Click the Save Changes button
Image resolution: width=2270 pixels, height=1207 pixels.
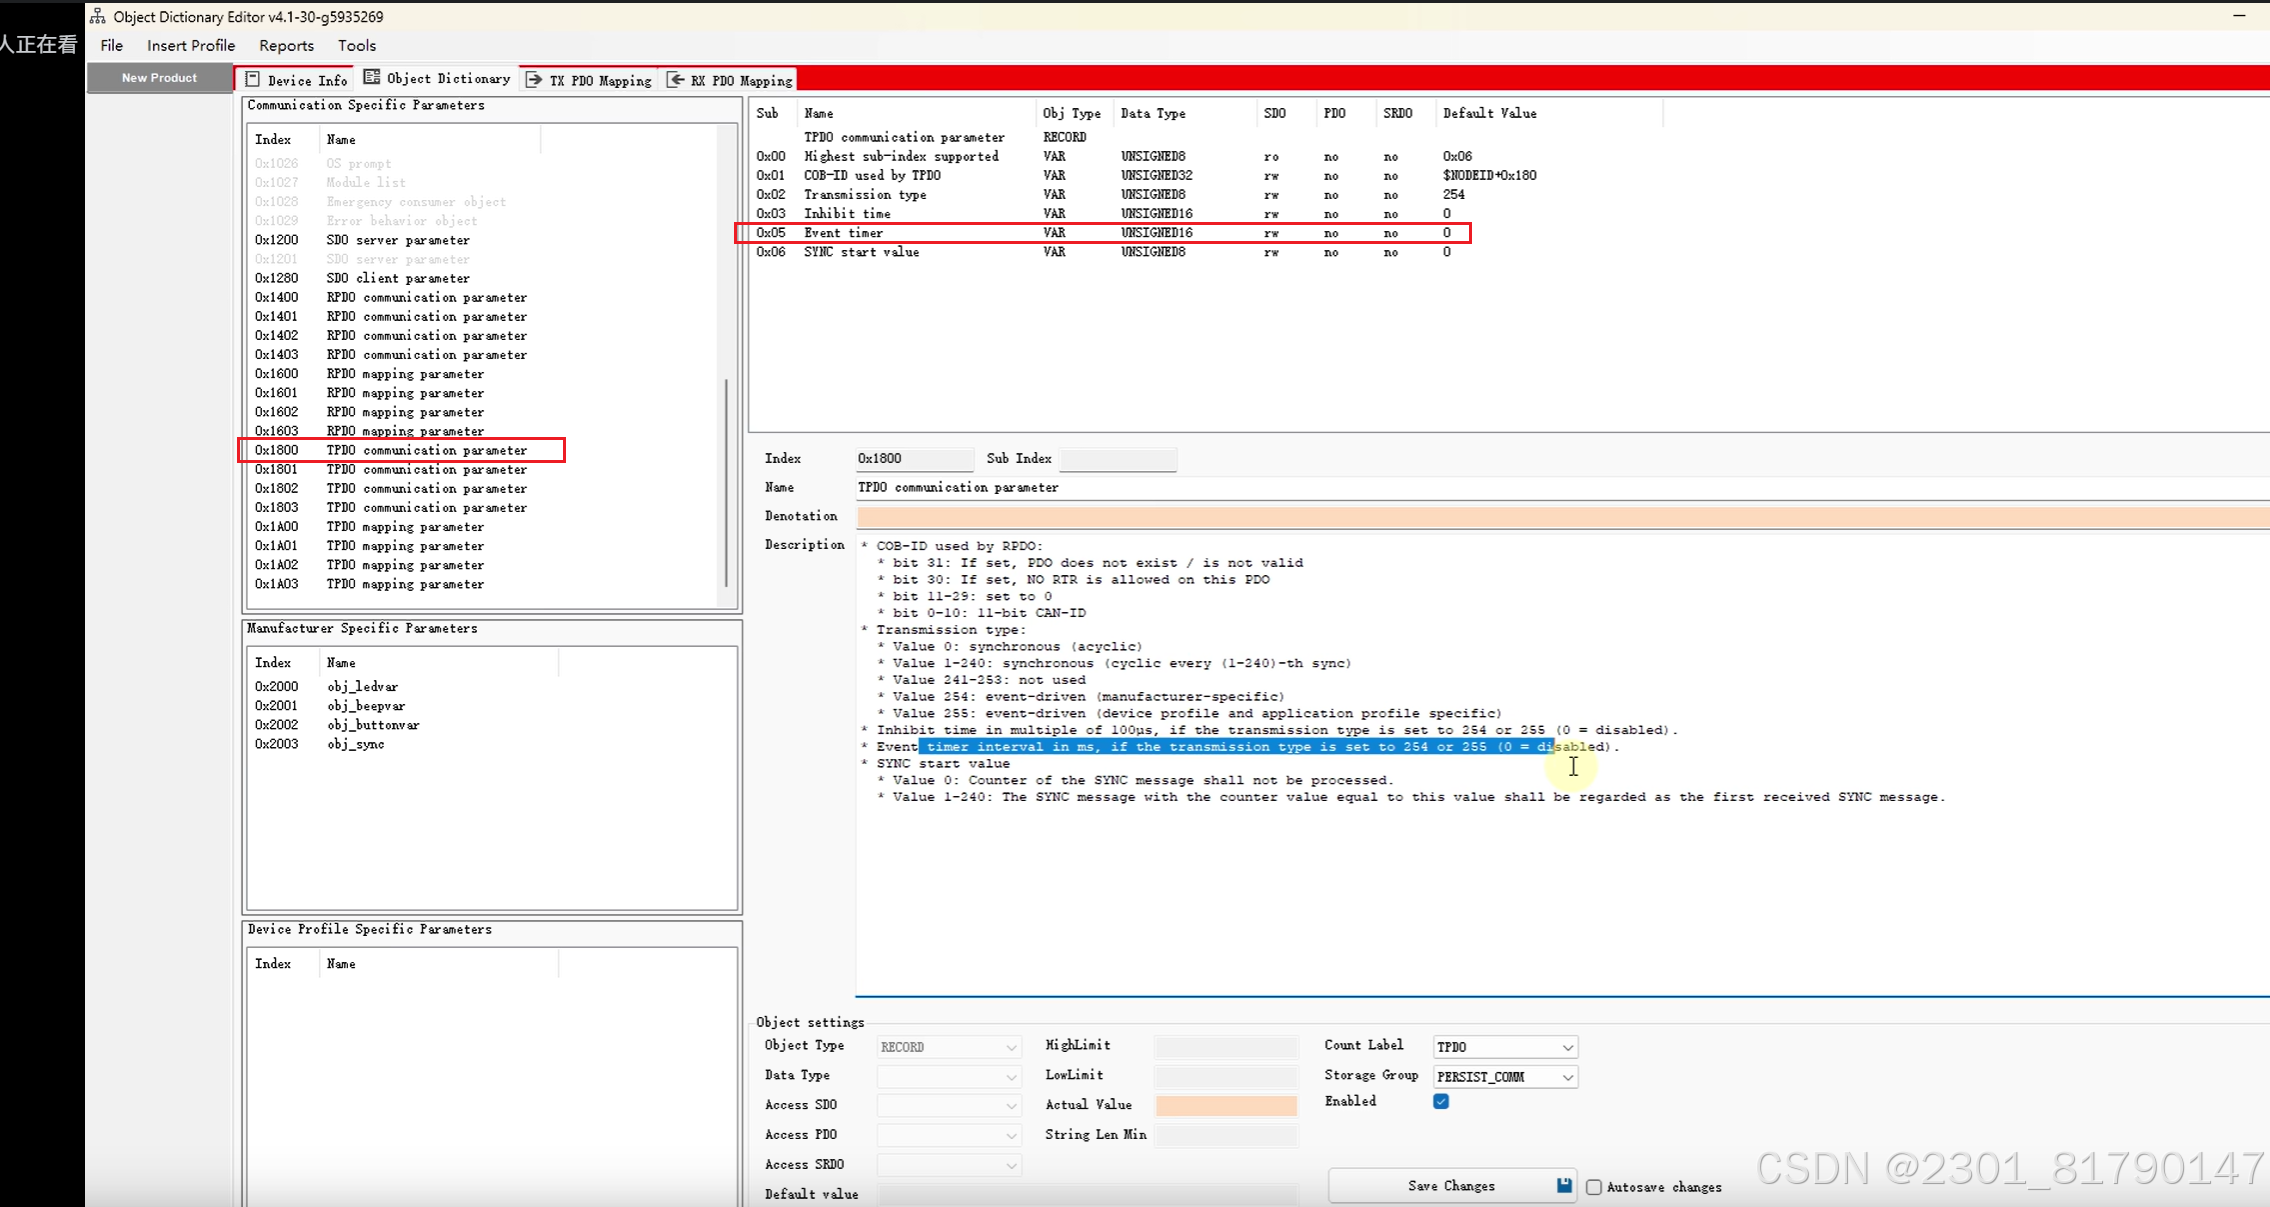pos(1450,1185)
